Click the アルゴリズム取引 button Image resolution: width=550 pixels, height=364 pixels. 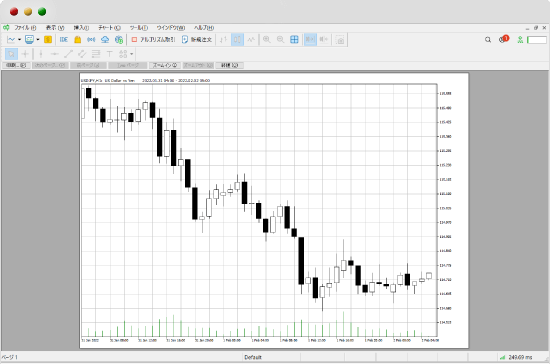click(x=153, y=40)
